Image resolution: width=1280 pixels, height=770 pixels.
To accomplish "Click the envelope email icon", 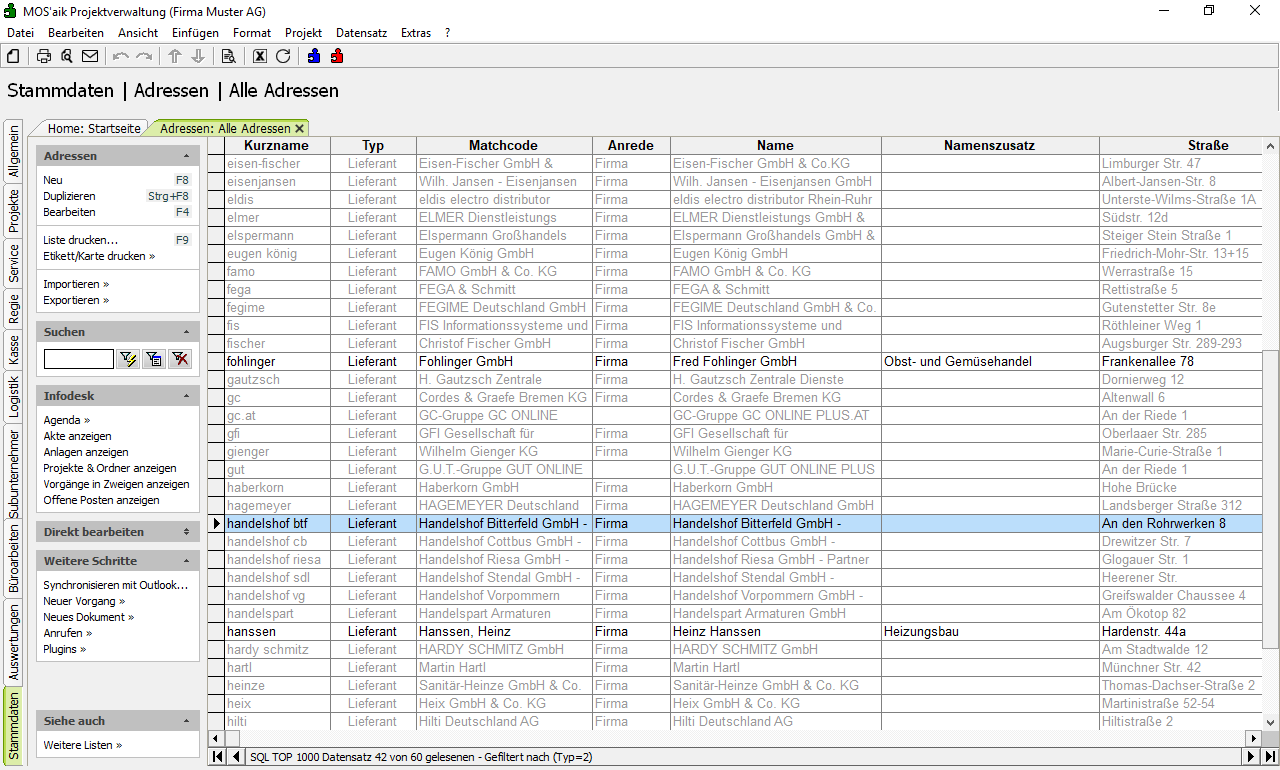I will click(x=90, y=56).
